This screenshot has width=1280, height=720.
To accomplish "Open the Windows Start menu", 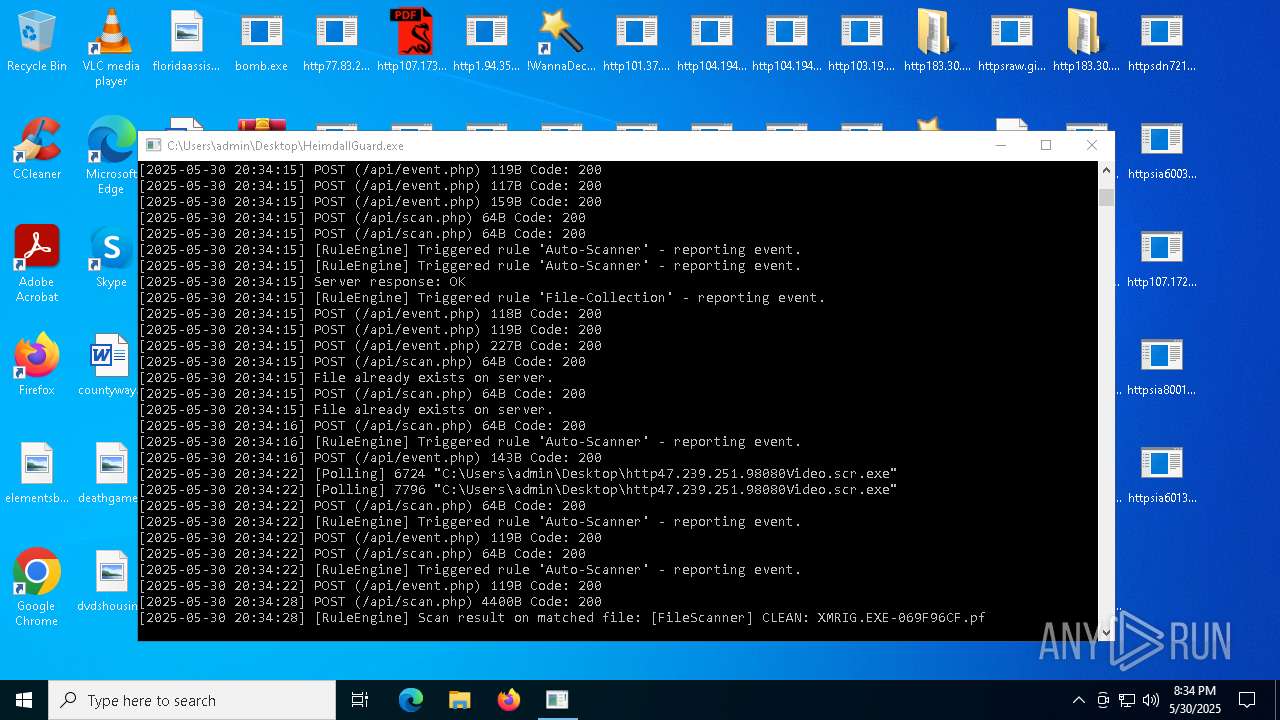I will click(x=24, y=700).
